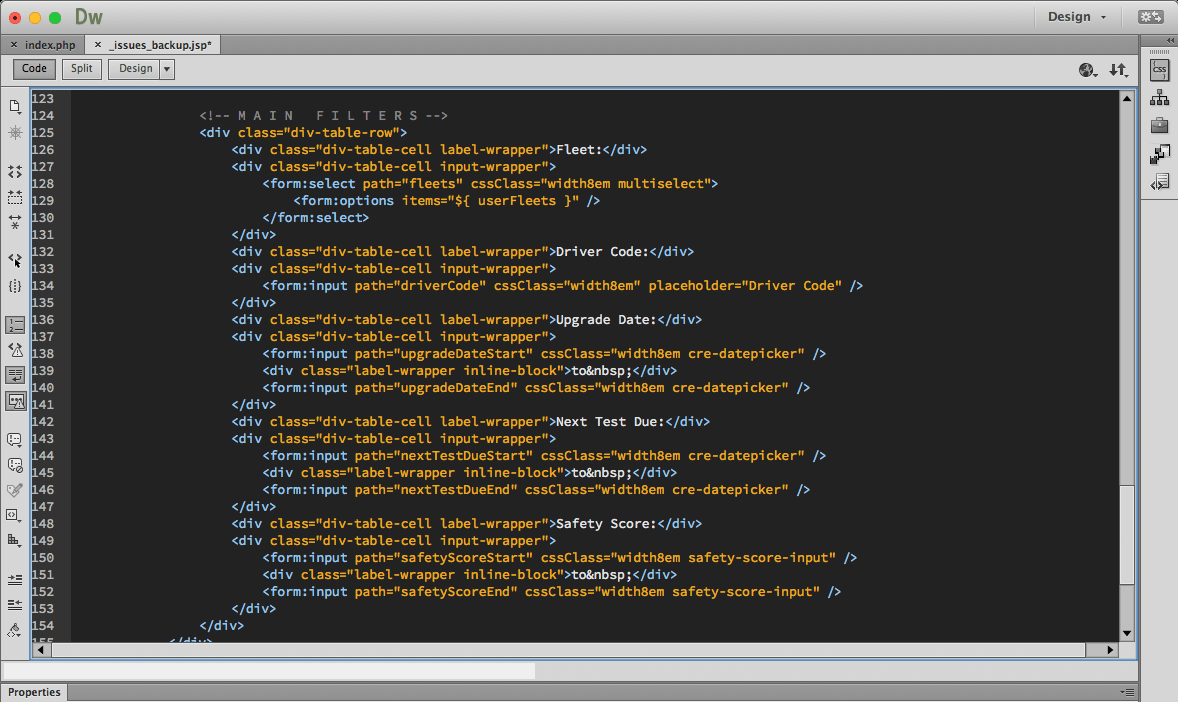Open the Design workspace switcher dropdown

coord(1077,17)
